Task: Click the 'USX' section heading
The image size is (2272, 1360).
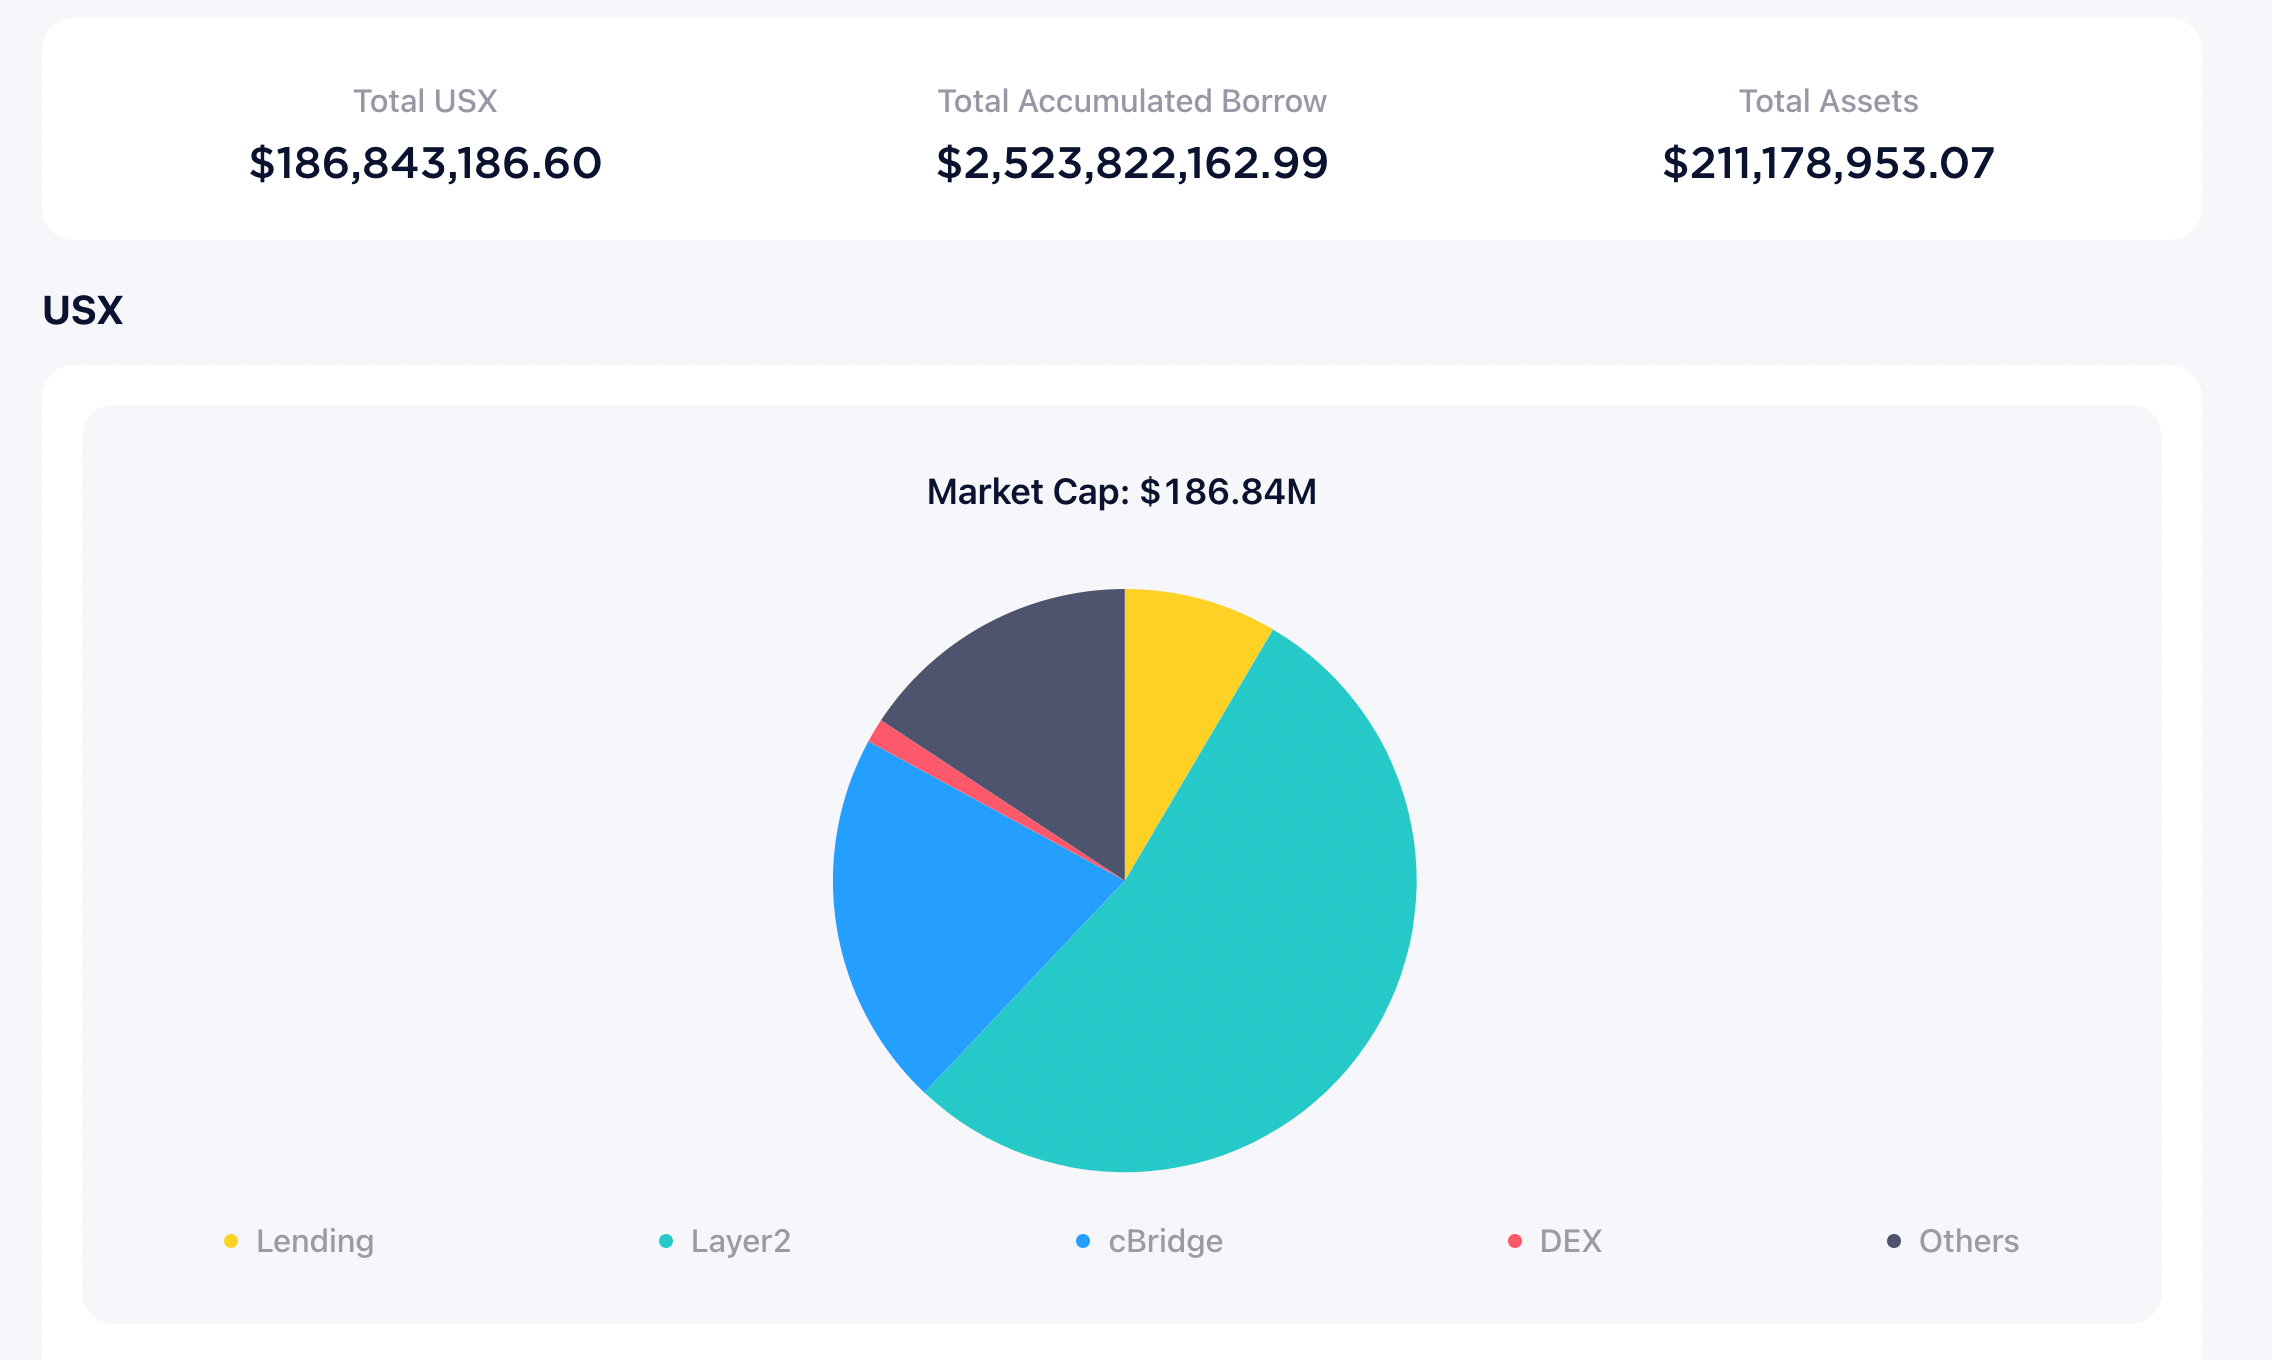Action: coord(82,311)
